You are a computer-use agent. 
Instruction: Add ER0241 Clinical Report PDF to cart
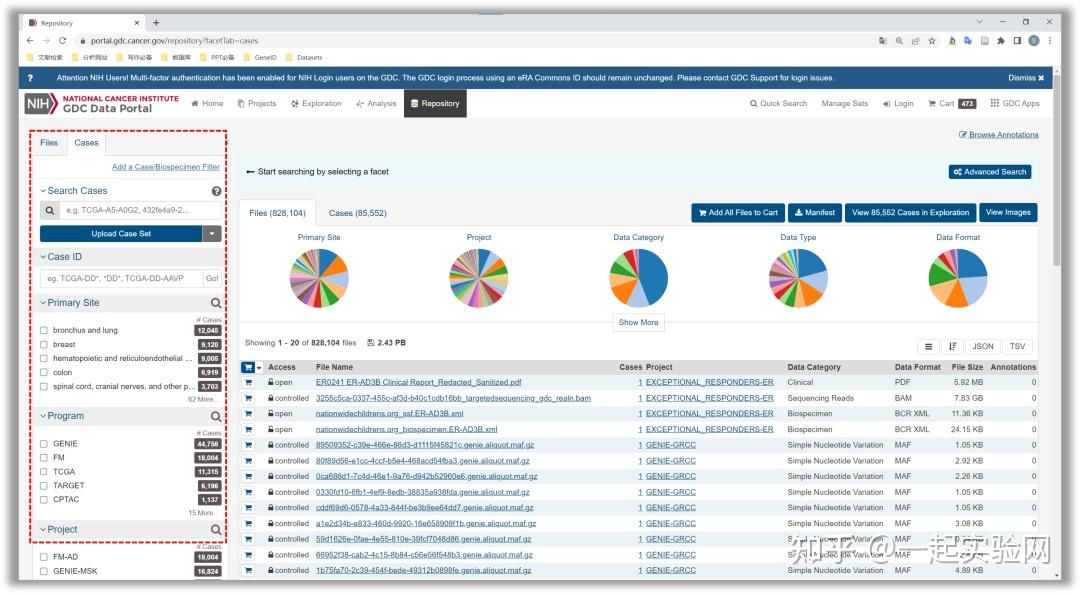(248, 382)
